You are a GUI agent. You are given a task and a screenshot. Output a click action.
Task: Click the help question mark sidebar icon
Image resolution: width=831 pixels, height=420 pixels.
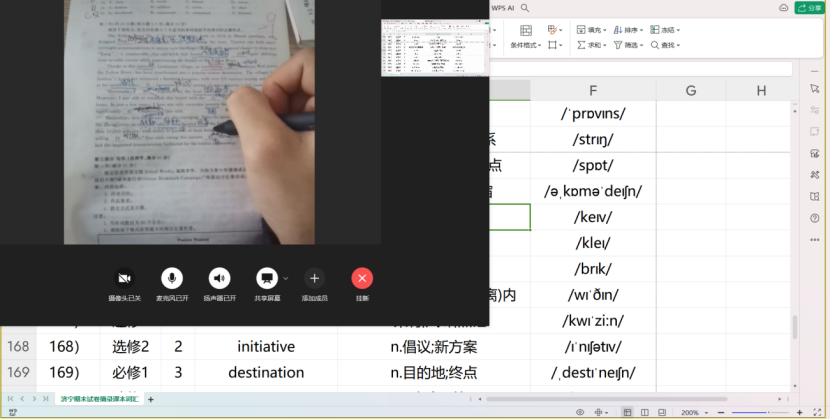pos(815,218)
